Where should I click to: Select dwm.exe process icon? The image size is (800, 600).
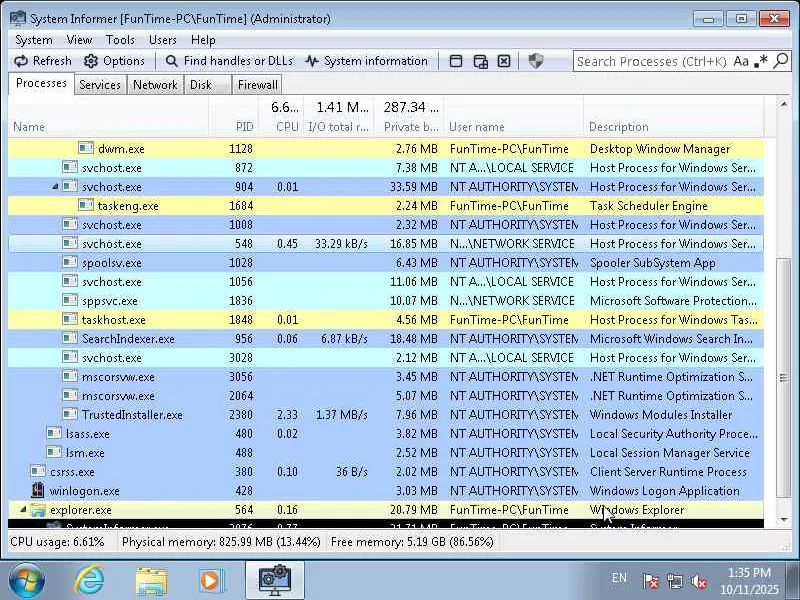tap(86, 148)
